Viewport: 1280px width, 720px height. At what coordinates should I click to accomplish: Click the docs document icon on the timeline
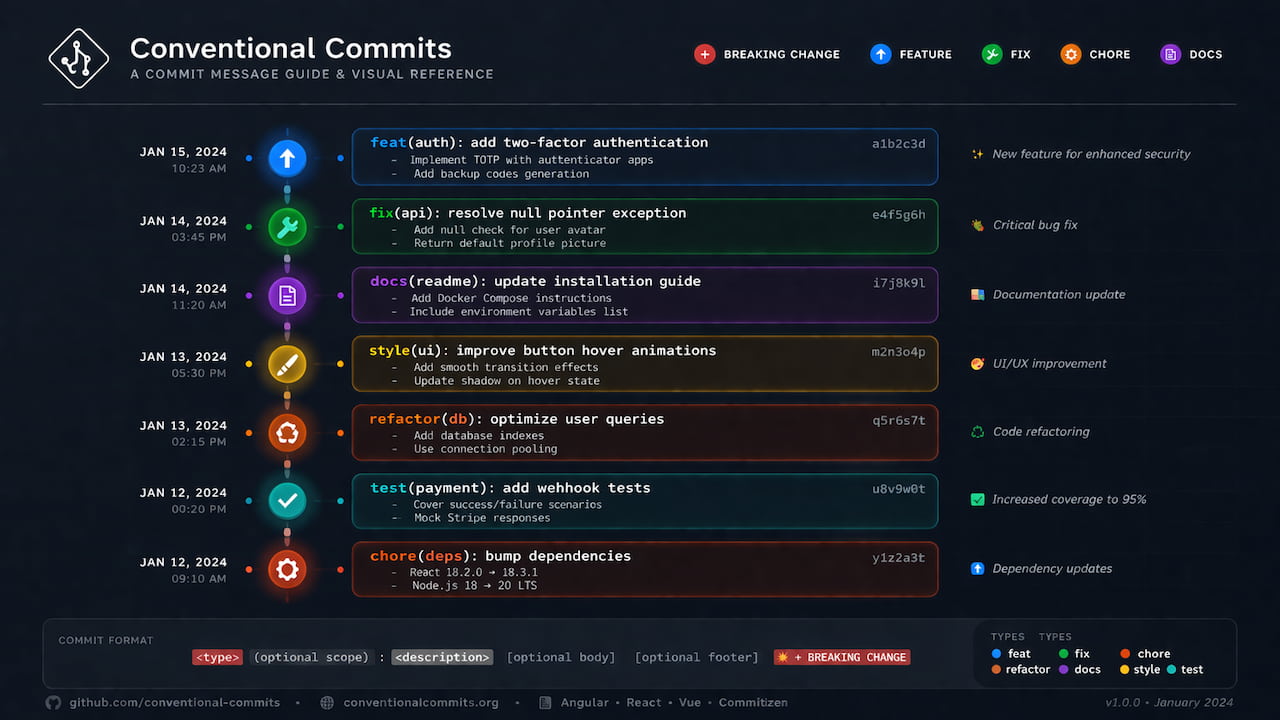(287, 295)
